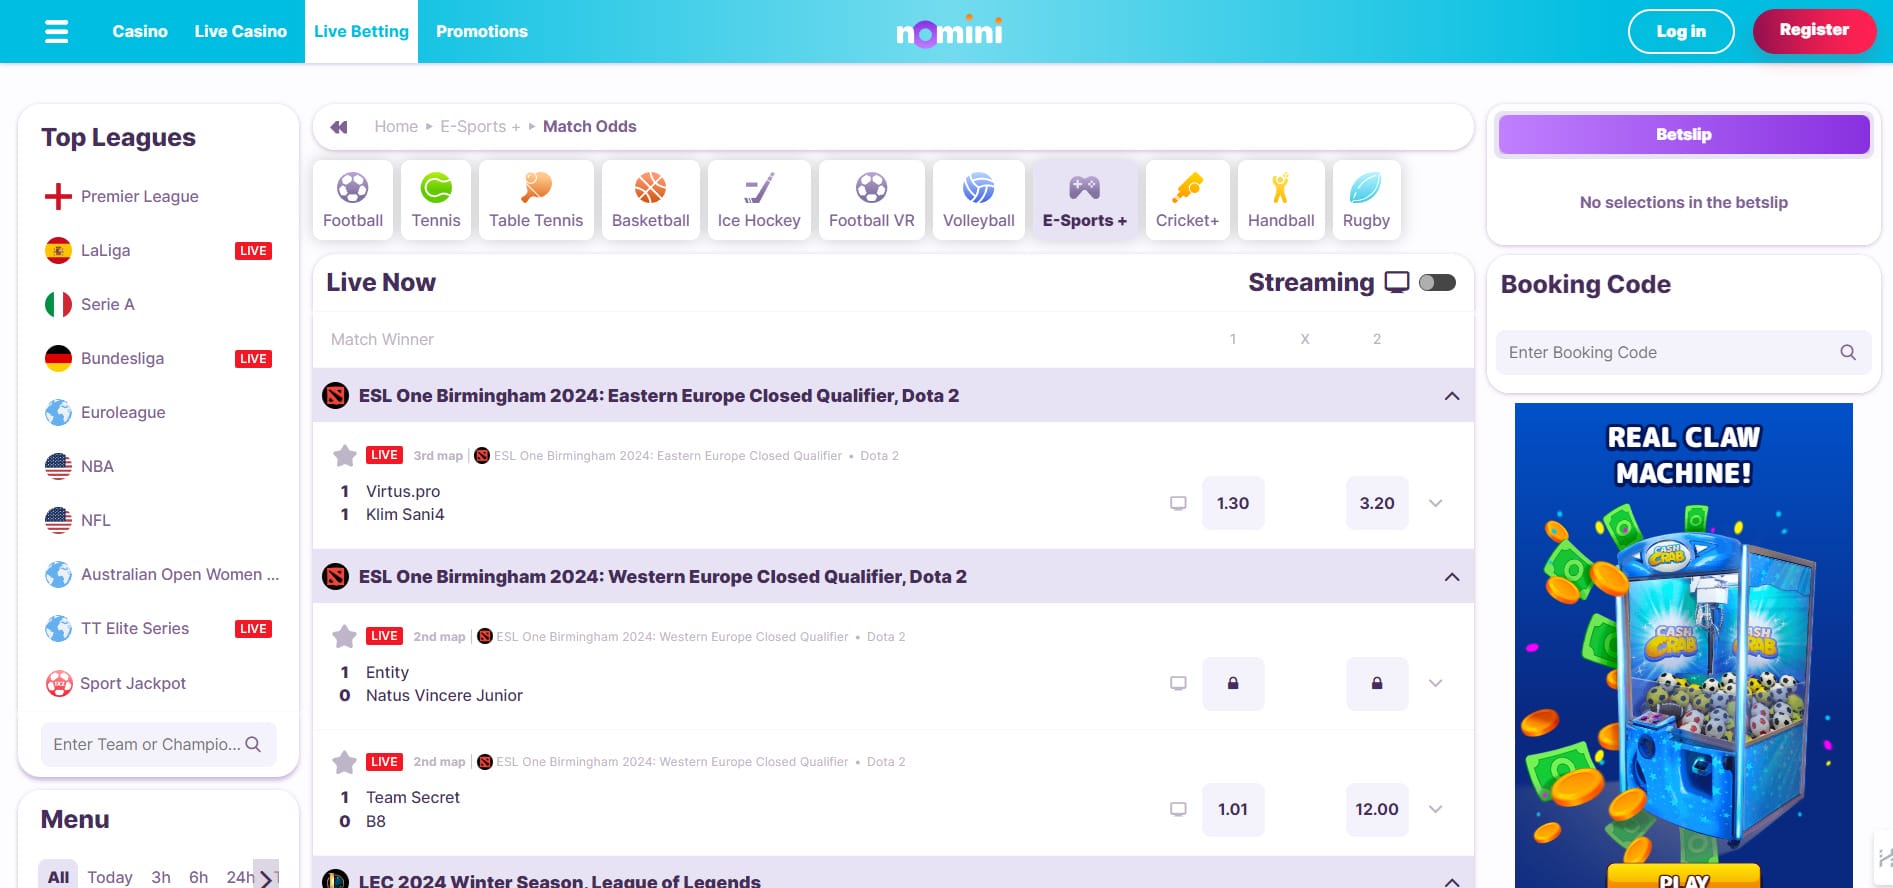This screenshot has height=888, width=1893.
Task: Bet on Klim Sani4 at odds 3.20
Action: click(x=1377, y=503)
